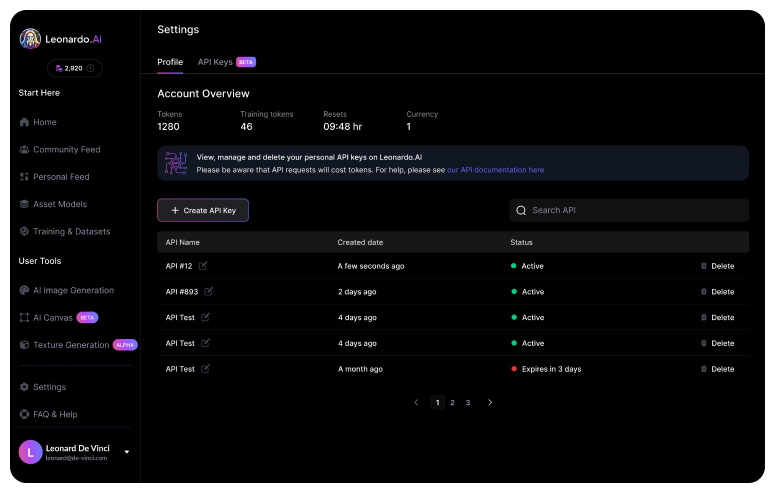Image resolution: width=775 pixels, height=493 pixels.
Task: Click the info icon beside 2,920 tokens
Action: pos(90,68)
